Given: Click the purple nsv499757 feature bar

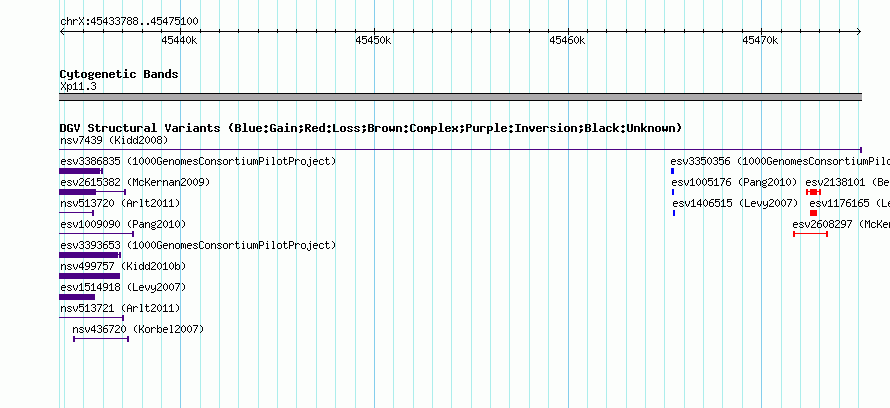Looking at the screenshot, I should click(90, 276).
